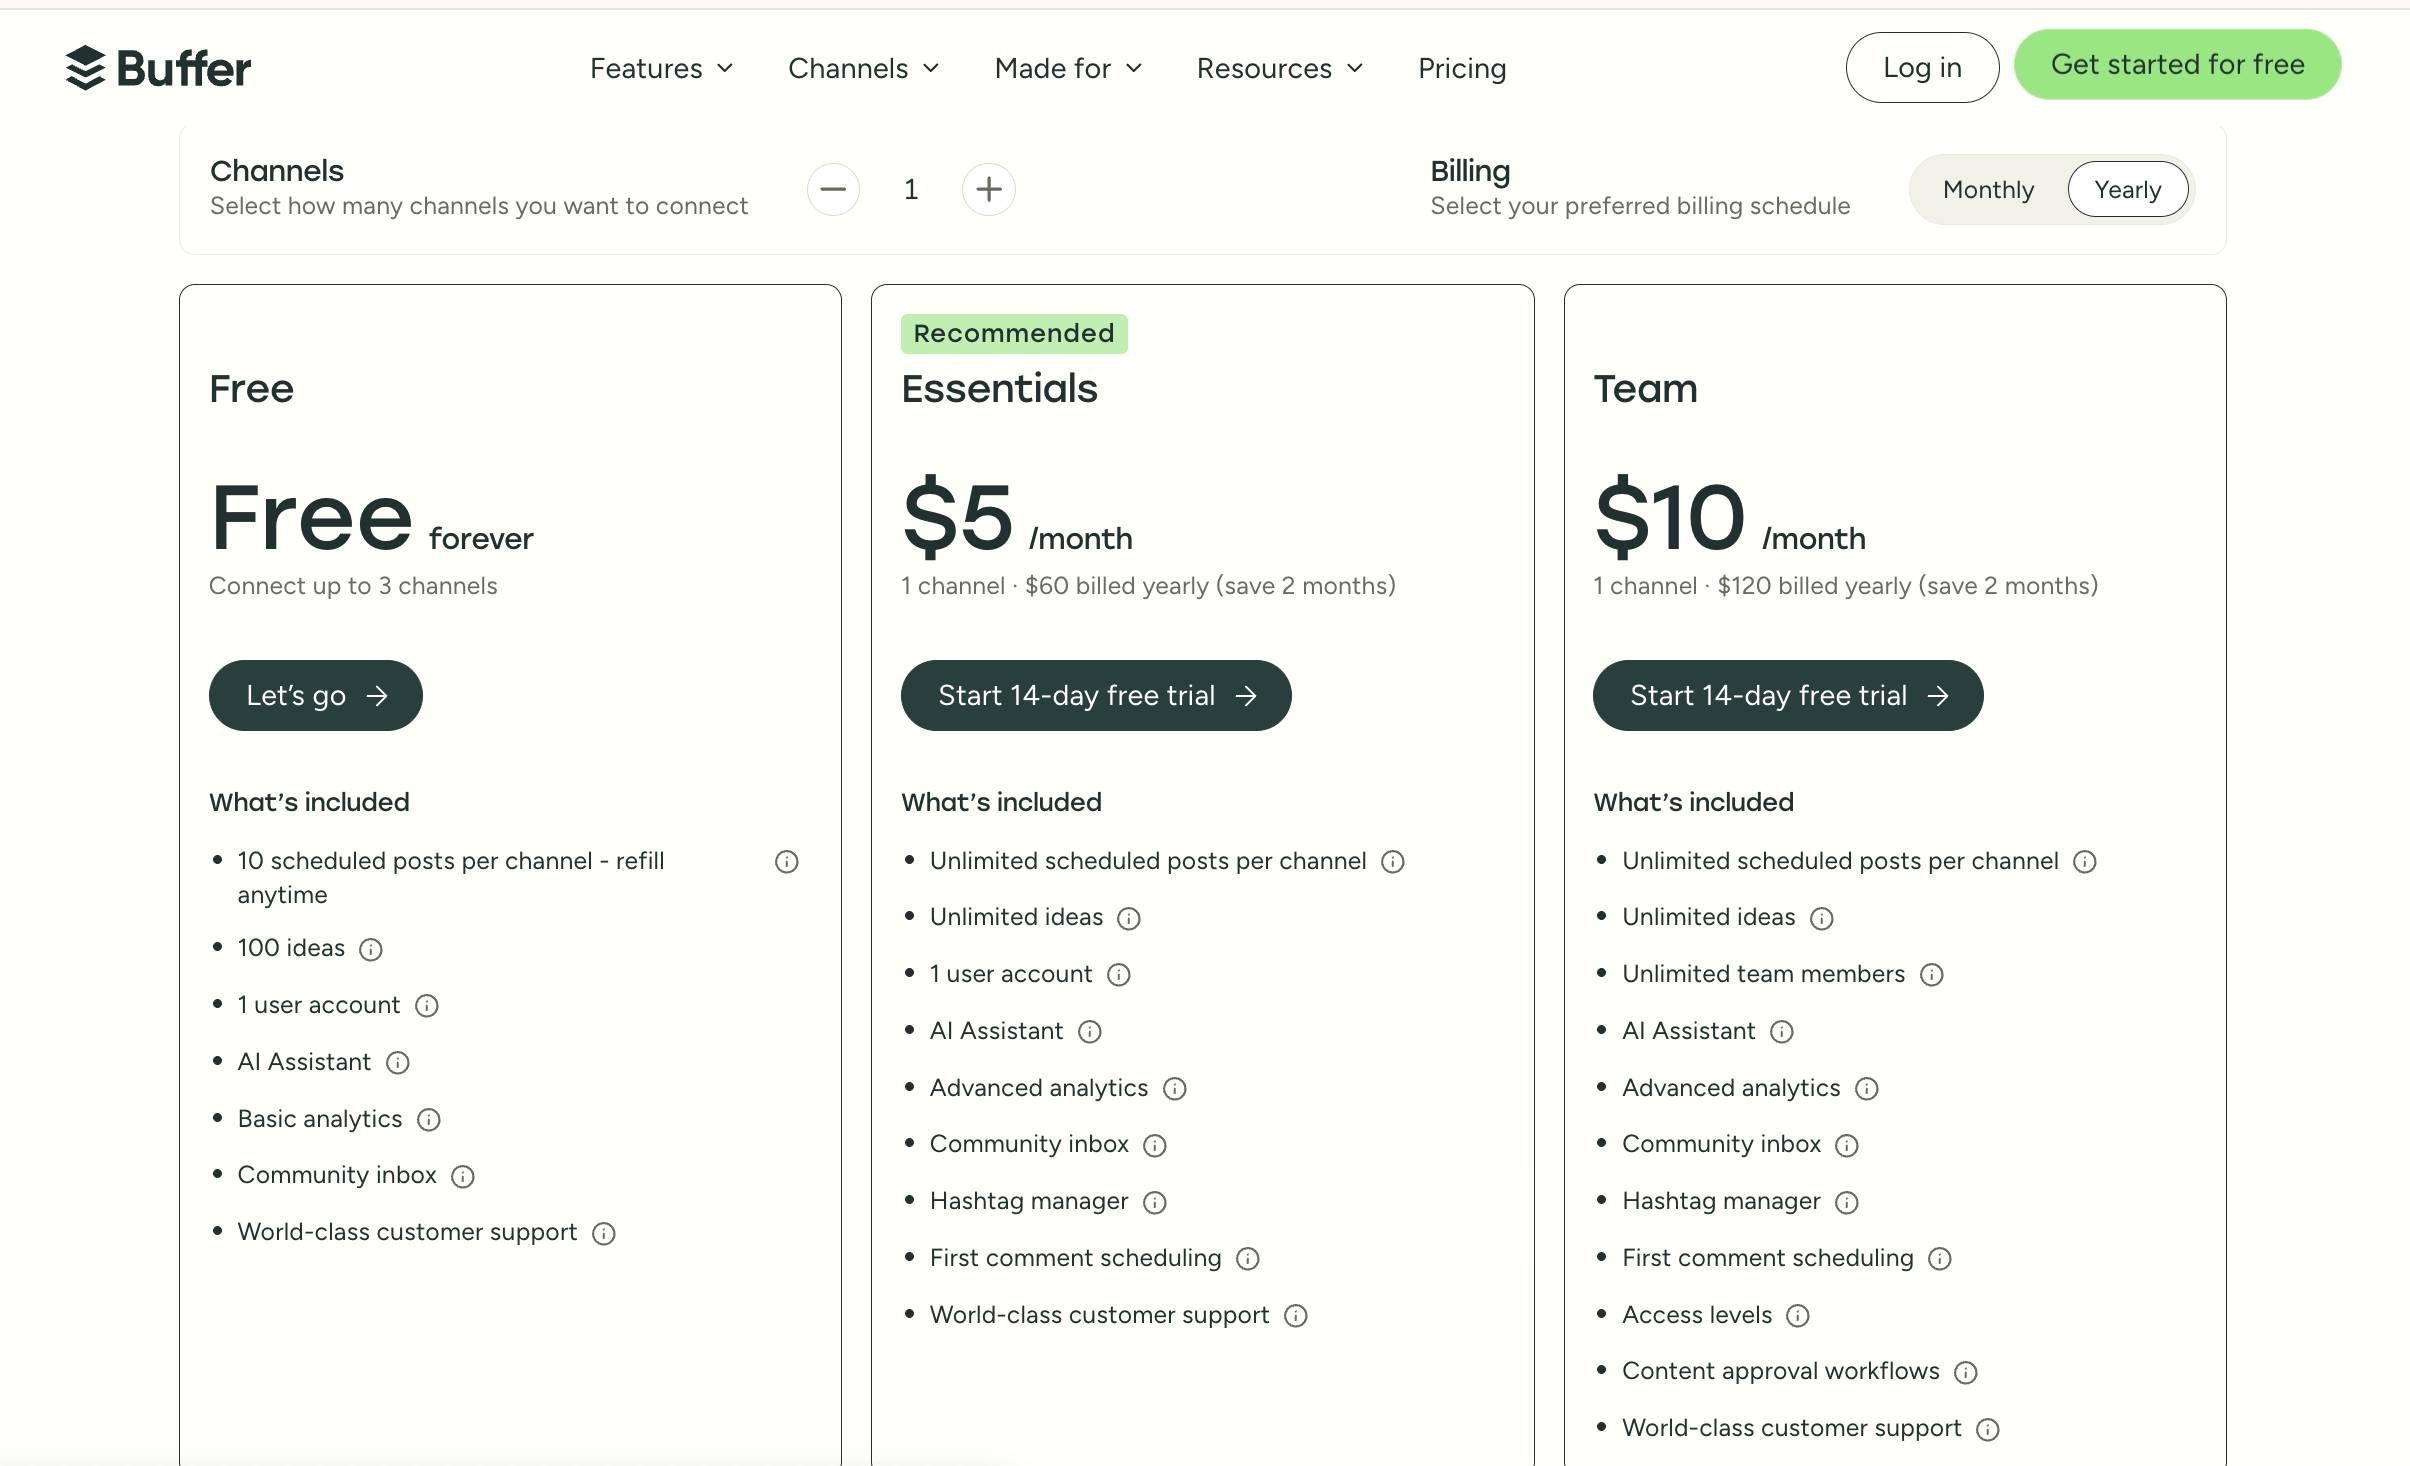The width and height of the screenshot is (2410, 1466).
Task: Click 'Connect up to 3 channels' text
Action: 353,585
